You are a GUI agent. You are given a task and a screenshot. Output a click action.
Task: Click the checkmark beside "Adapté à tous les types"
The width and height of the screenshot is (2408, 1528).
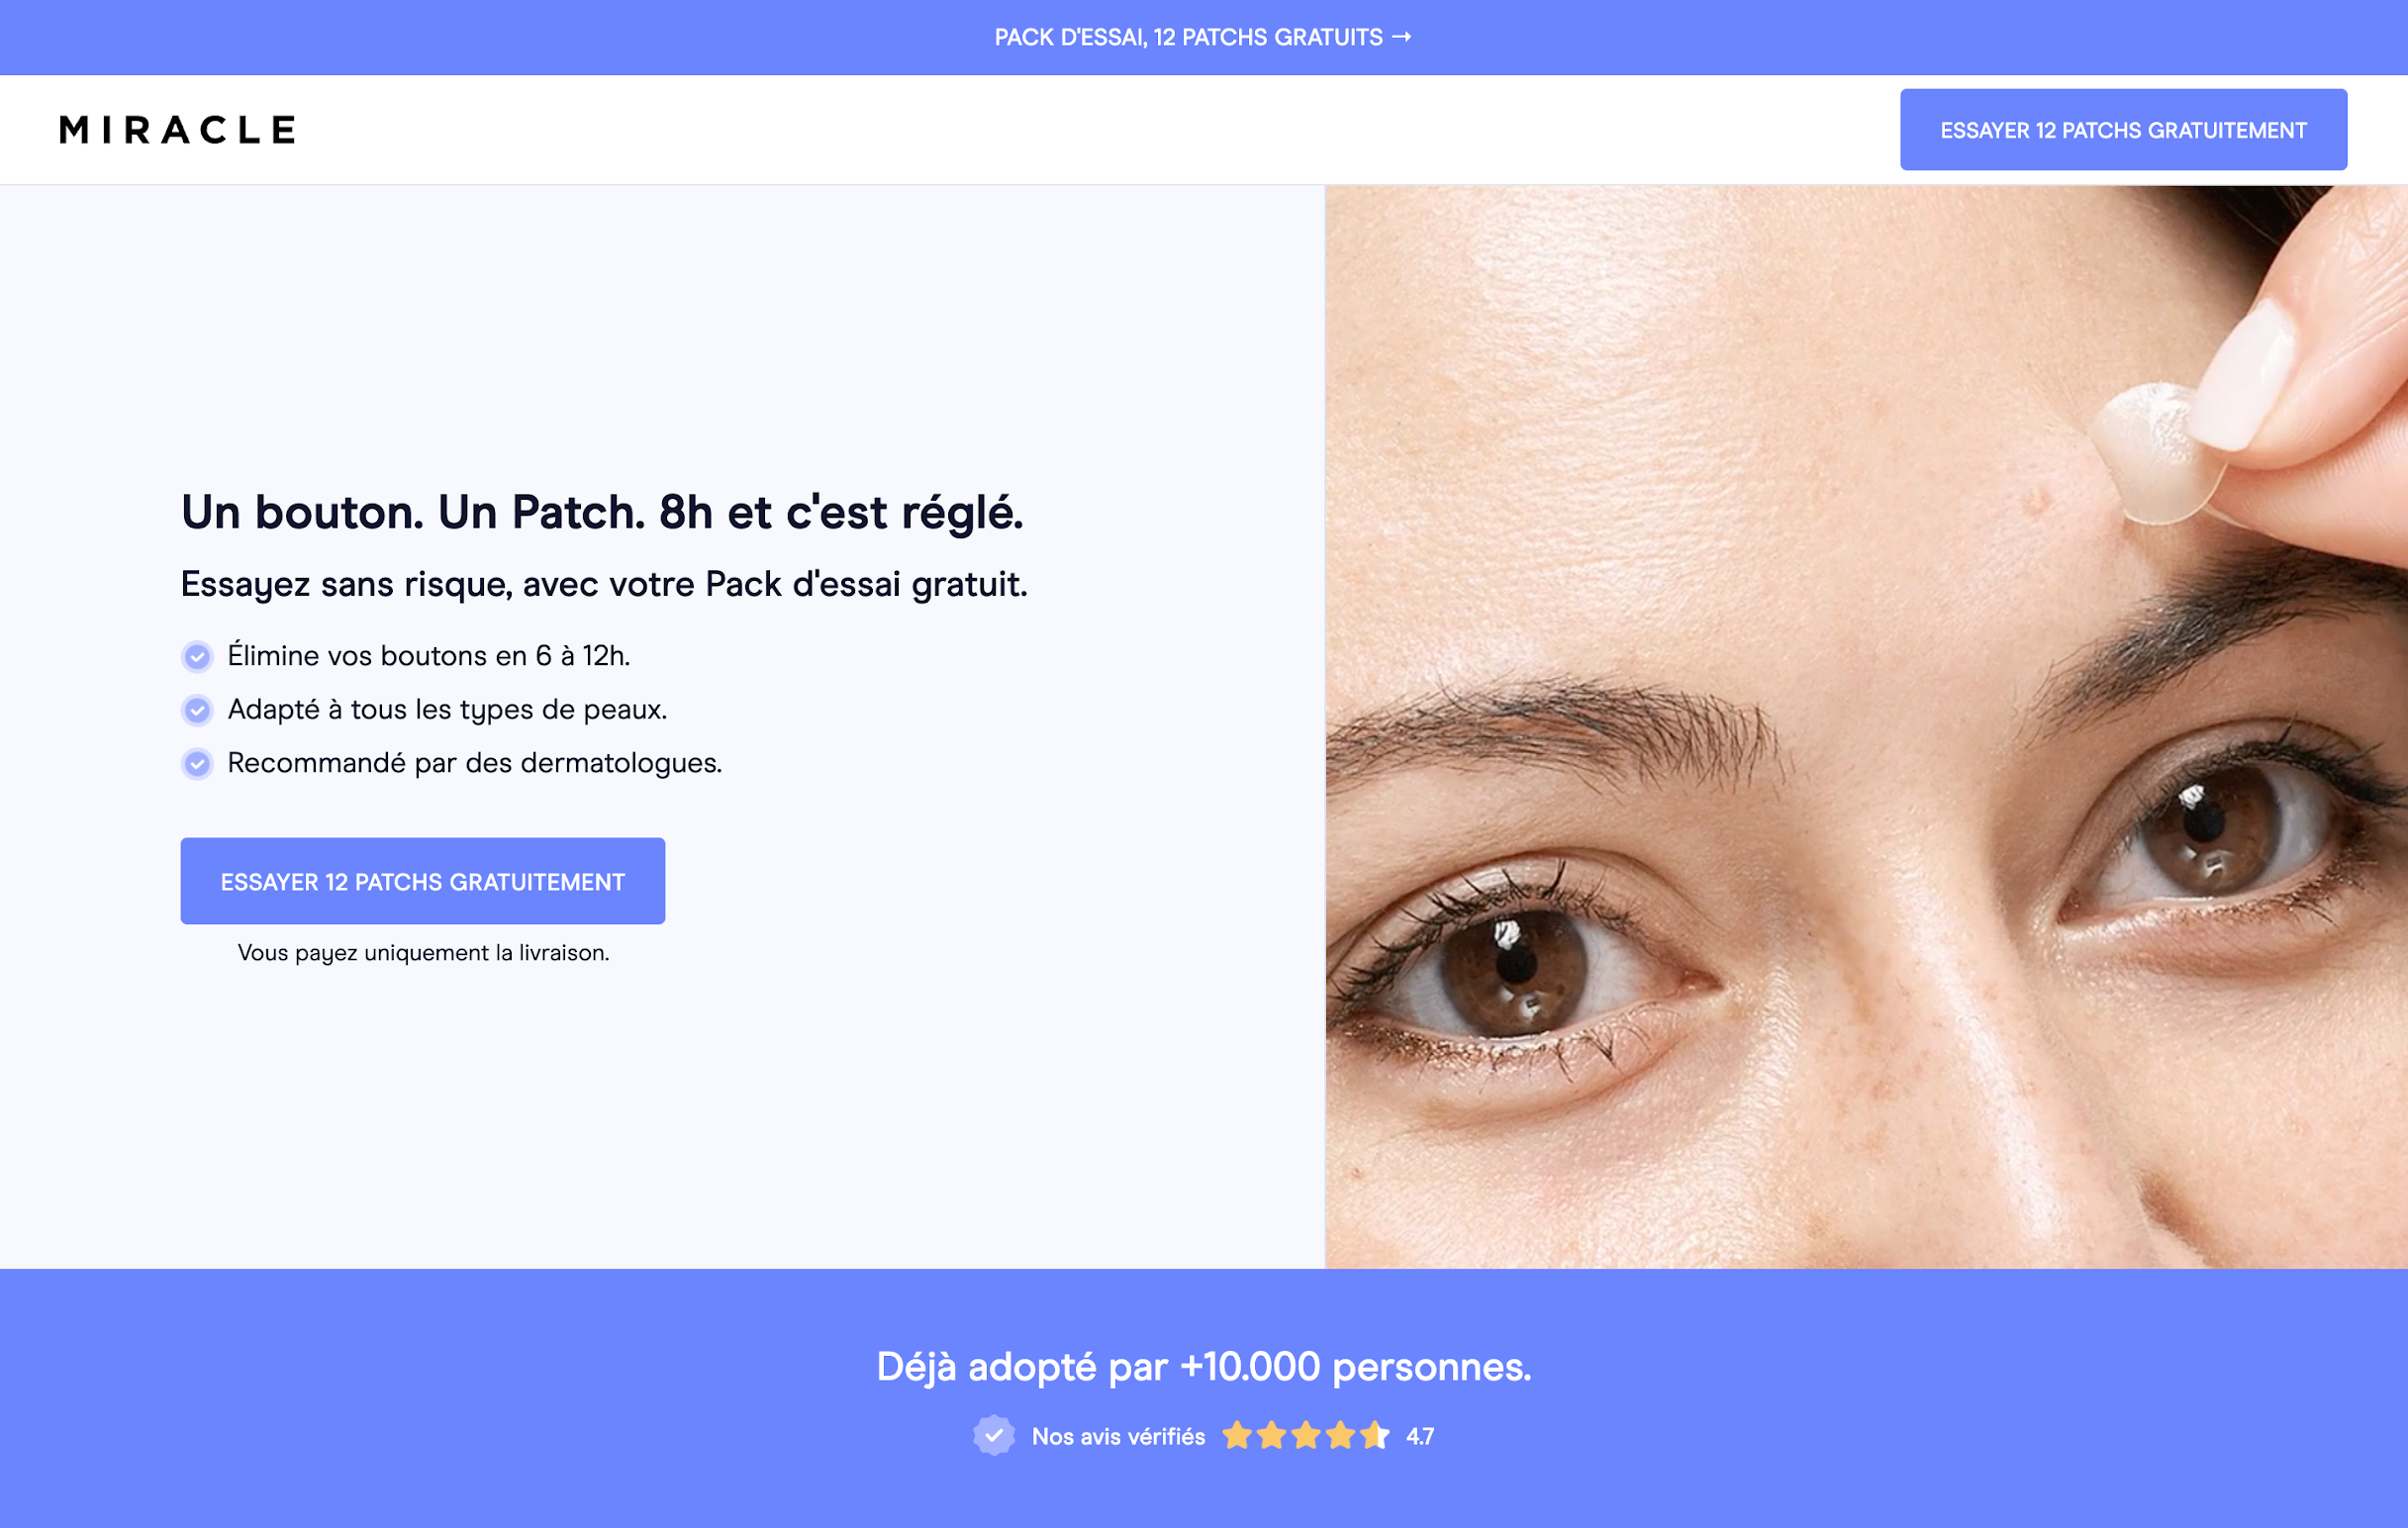[x=197, y=710]
